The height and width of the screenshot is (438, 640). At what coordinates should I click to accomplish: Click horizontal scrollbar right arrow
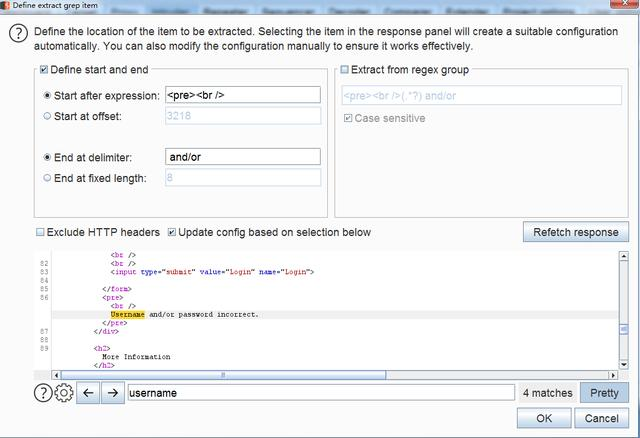(613, 375)
